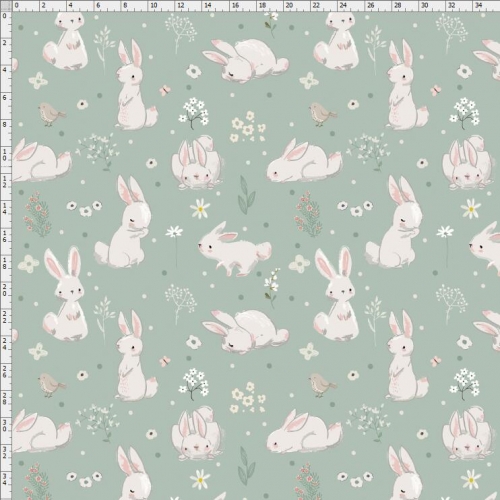This screenshot has height=500, width=500.
Task: Click the 26 mark on horizontal ruler
Action: (370, 6)
